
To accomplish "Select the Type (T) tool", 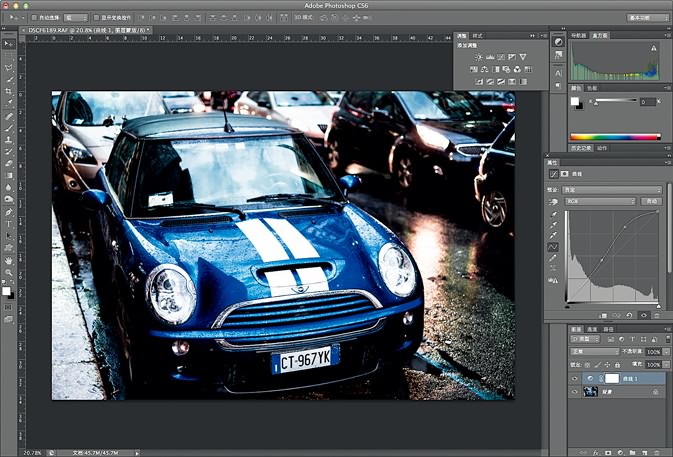I will [x=8, y=224].
